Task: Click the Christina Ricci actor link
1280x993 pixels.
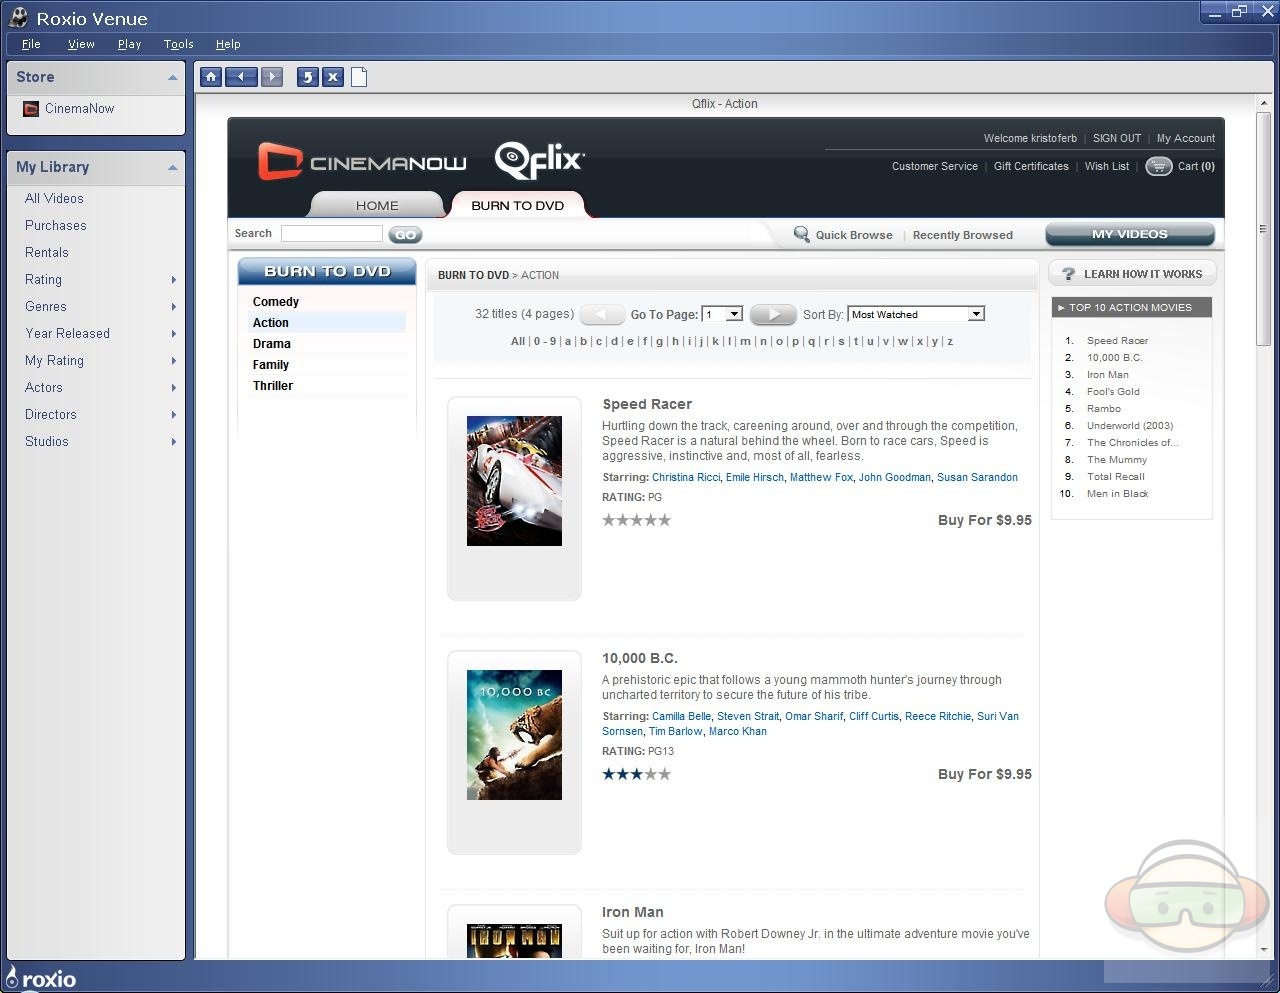Action: 685,478
